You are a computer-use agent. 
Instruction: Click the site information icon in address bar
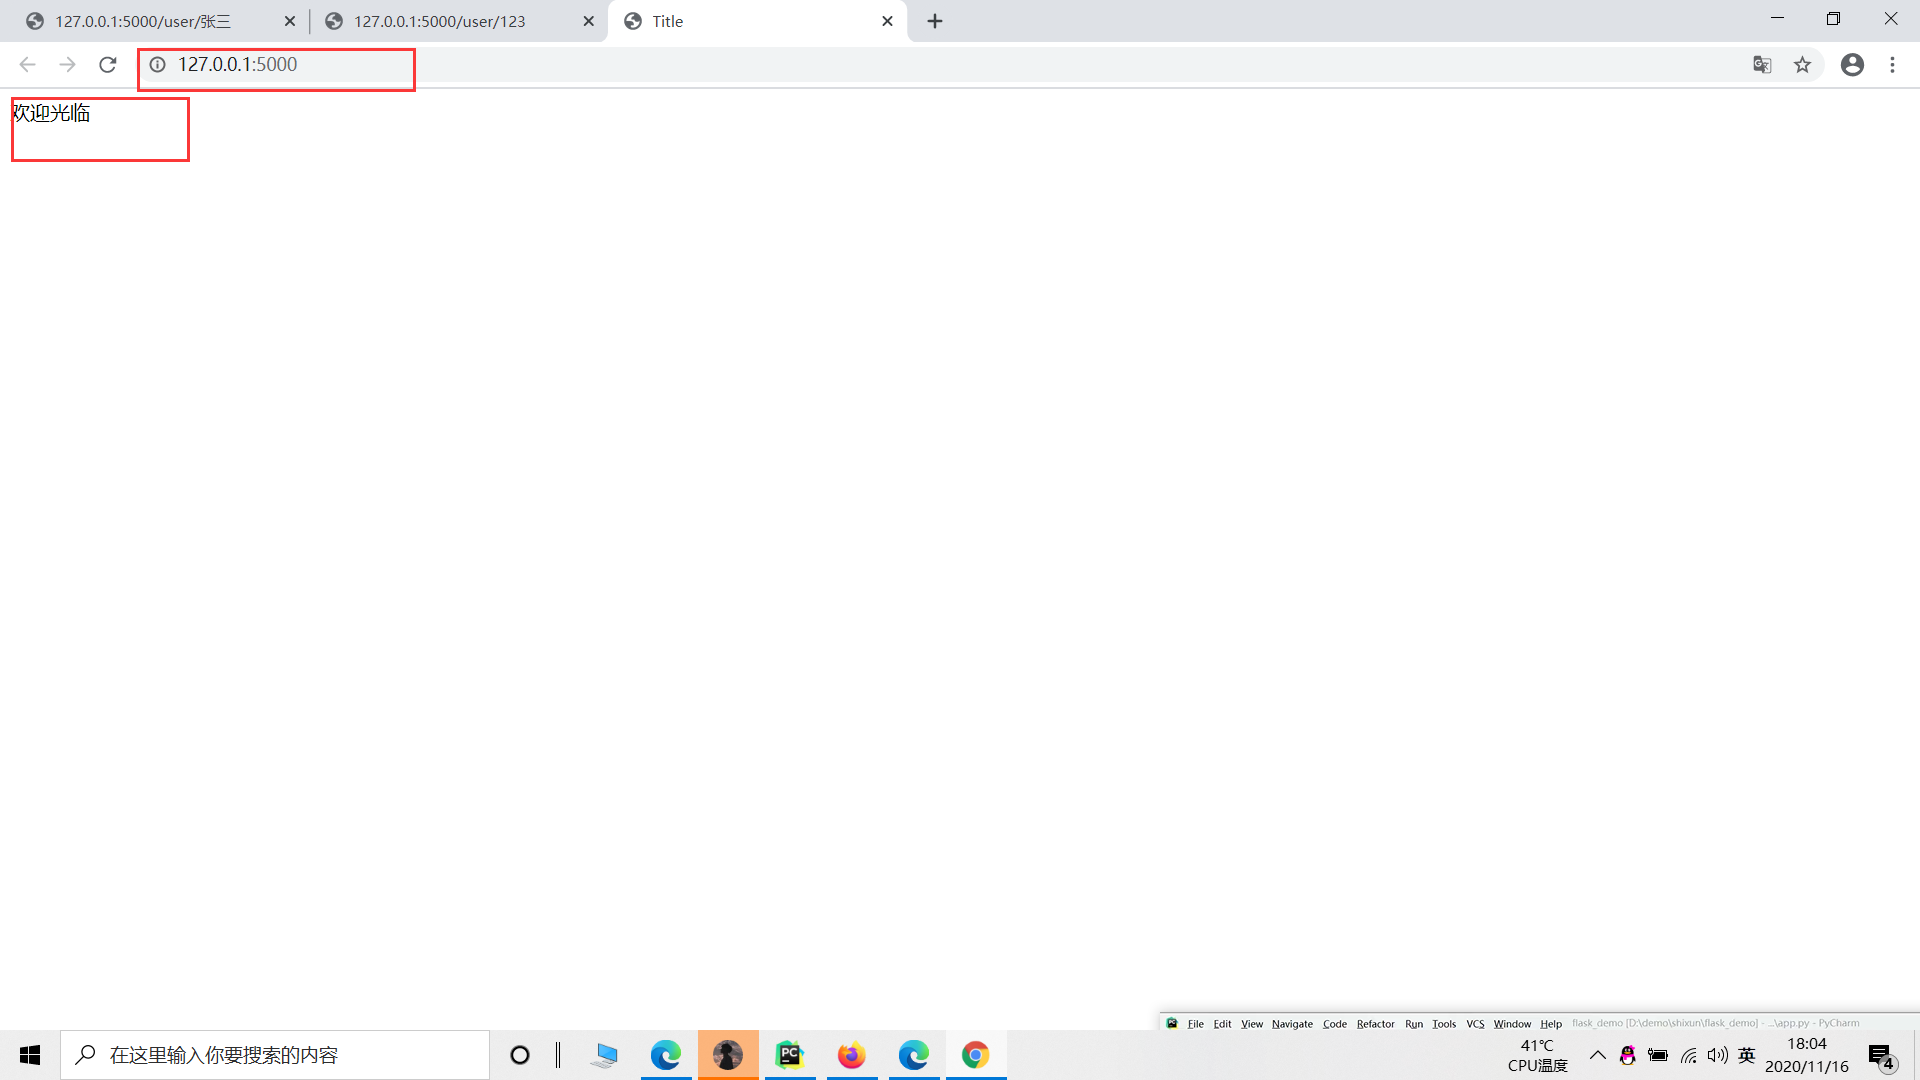pos(157,65)
